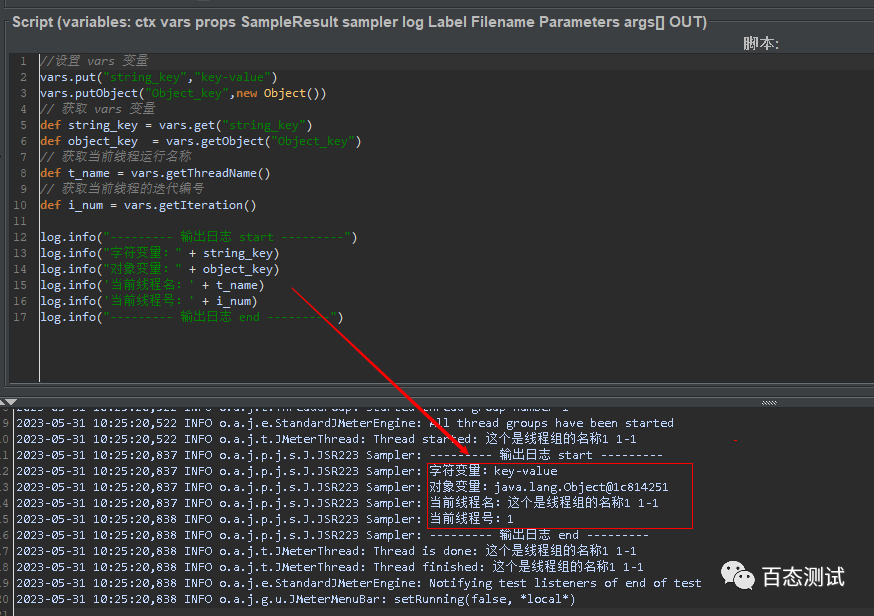Viewport: 874px width, 616px height.
Task: Click the downward triangle on the split divider
Action: (x=12, y=402)
